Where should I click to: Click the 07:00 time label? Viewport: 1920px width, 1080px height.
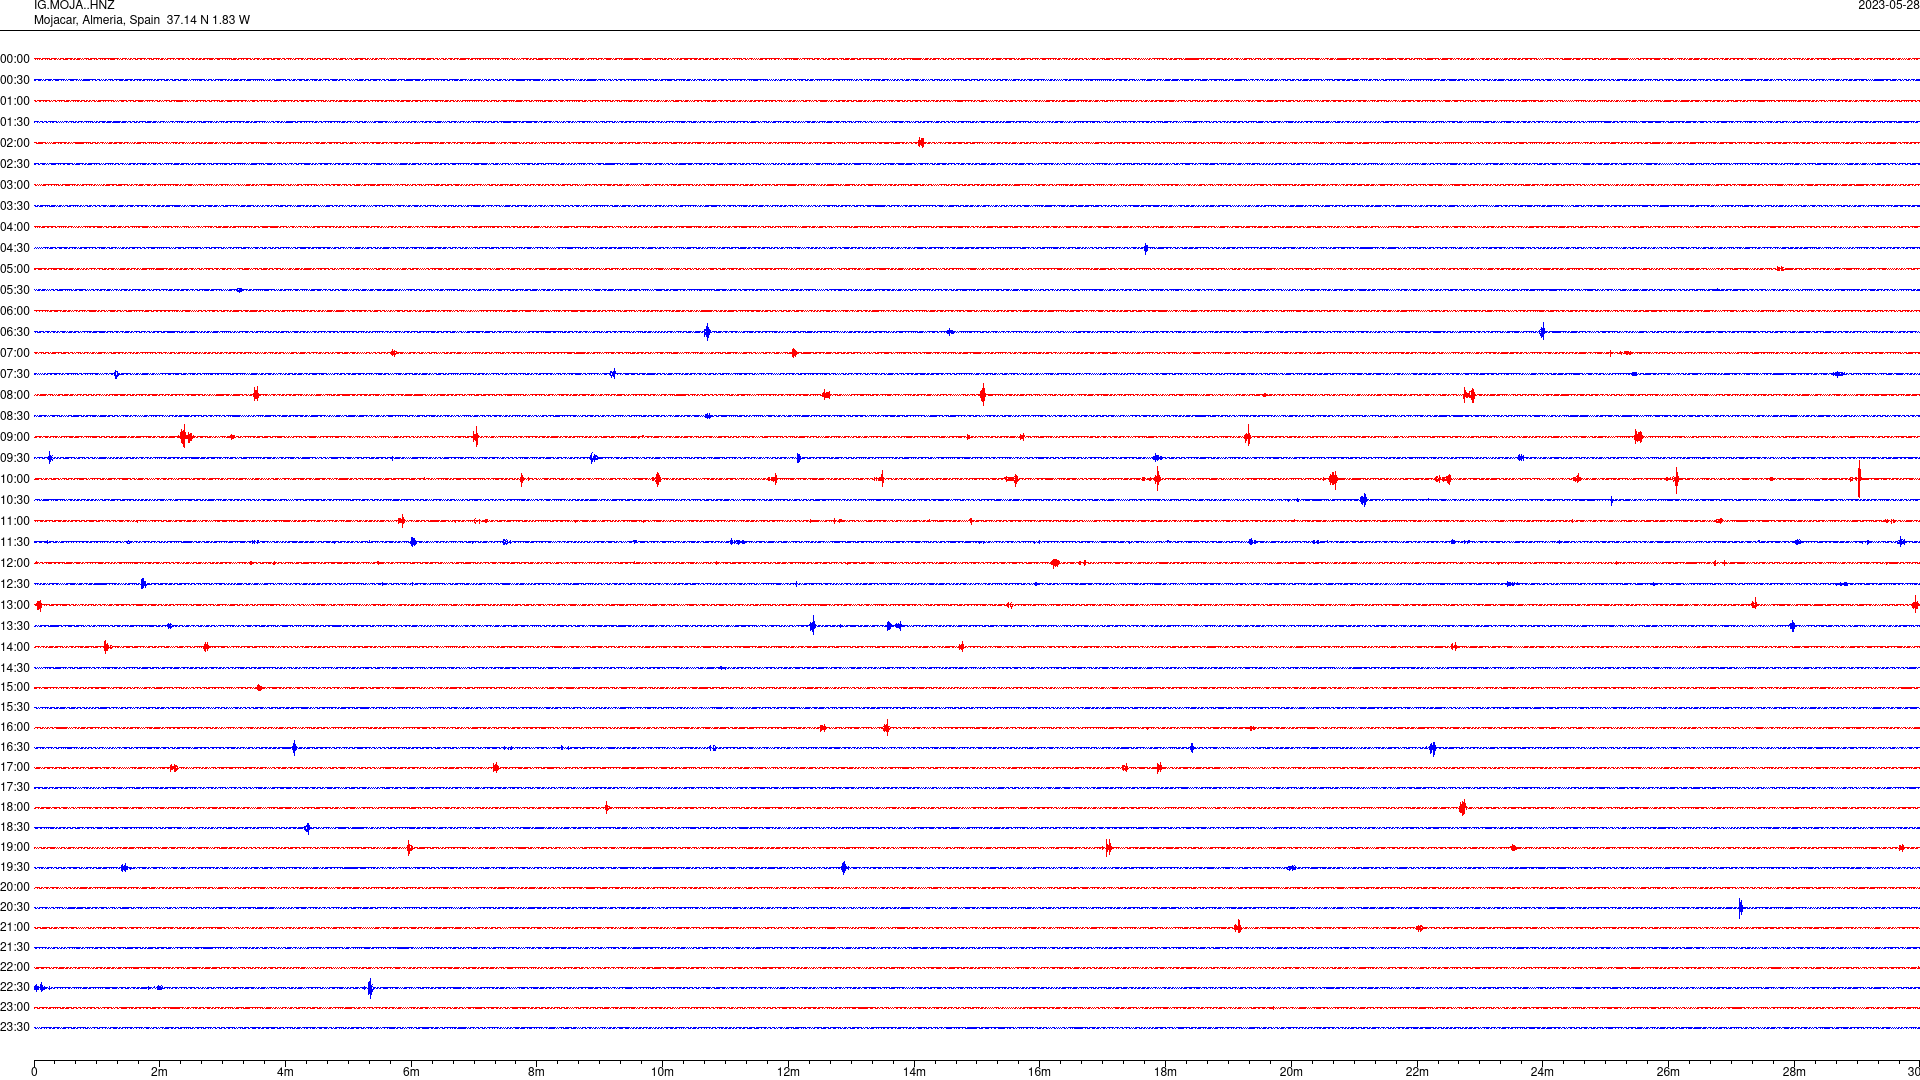(15, 353)
